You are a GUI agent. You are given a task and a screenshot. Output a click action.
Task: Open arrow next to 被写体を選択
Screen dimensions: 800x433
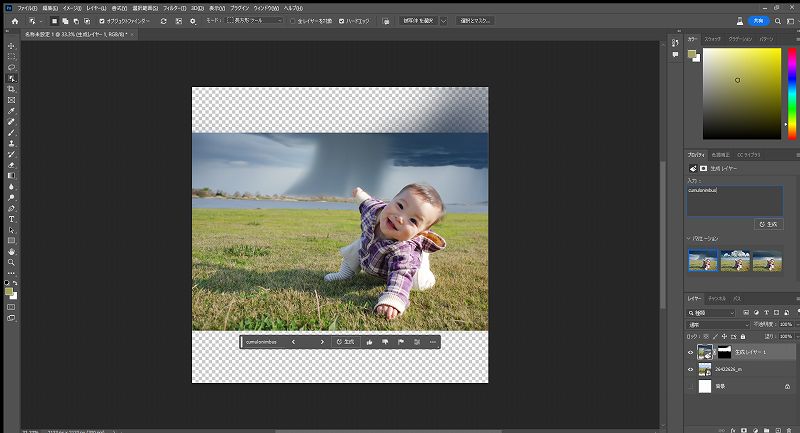(x=443, y=21)
